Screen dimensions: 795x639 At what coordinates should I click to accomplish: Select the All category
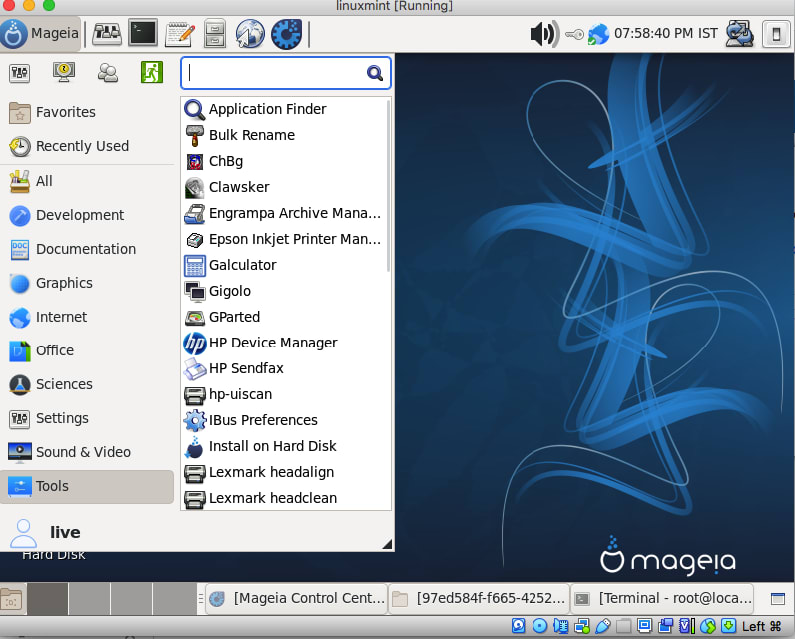(87, 181)
